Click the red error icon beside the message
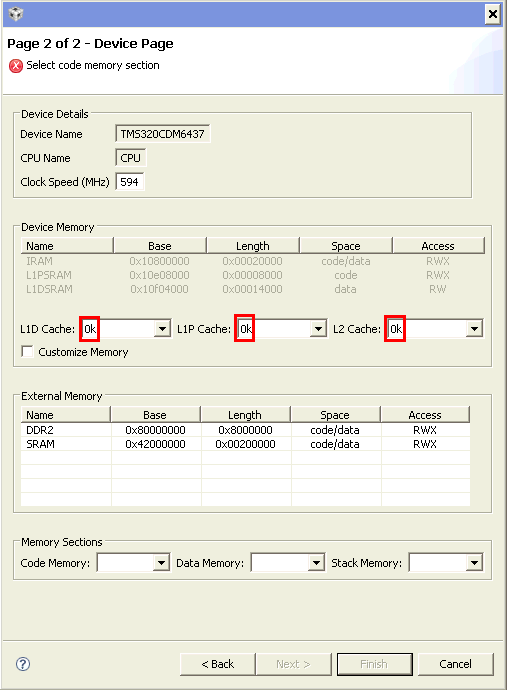Image resolution: width=507 pixels, height=690 pixels. point(16,66)
